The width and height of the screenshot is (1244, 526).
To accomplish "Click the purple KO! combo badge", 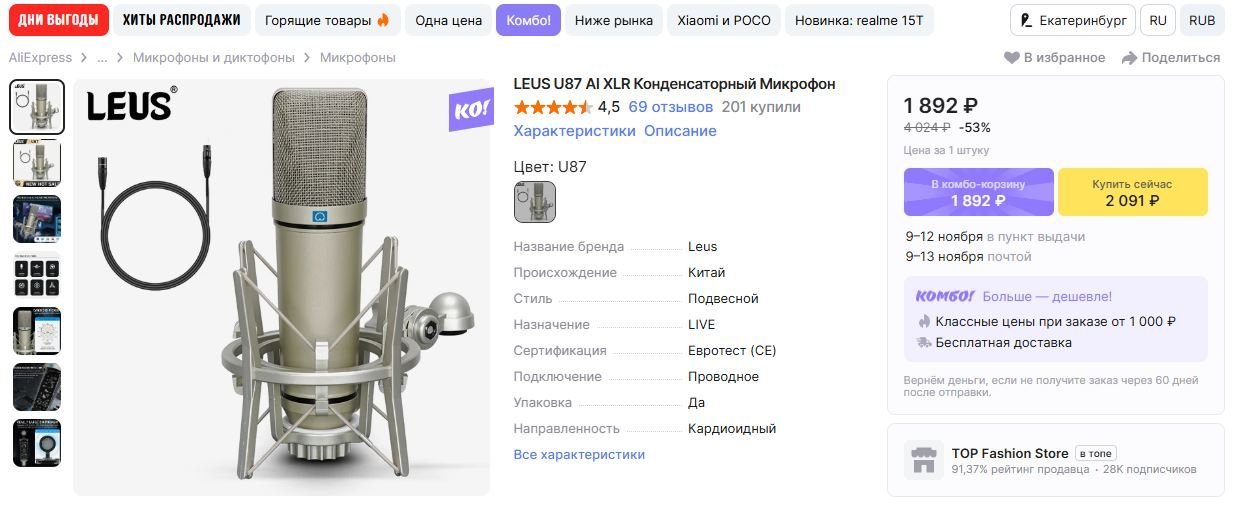I will coord(471,110).
